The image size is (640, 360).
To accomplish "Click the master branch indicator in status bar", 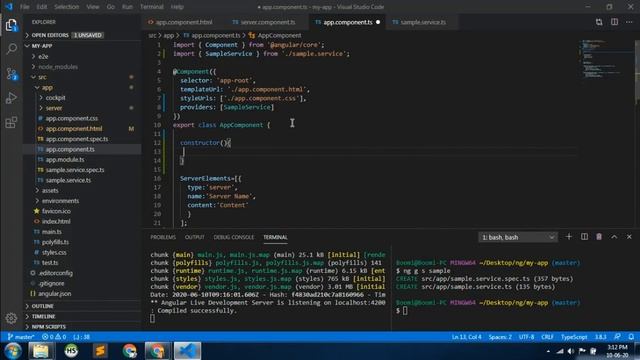I will point(20,337).
